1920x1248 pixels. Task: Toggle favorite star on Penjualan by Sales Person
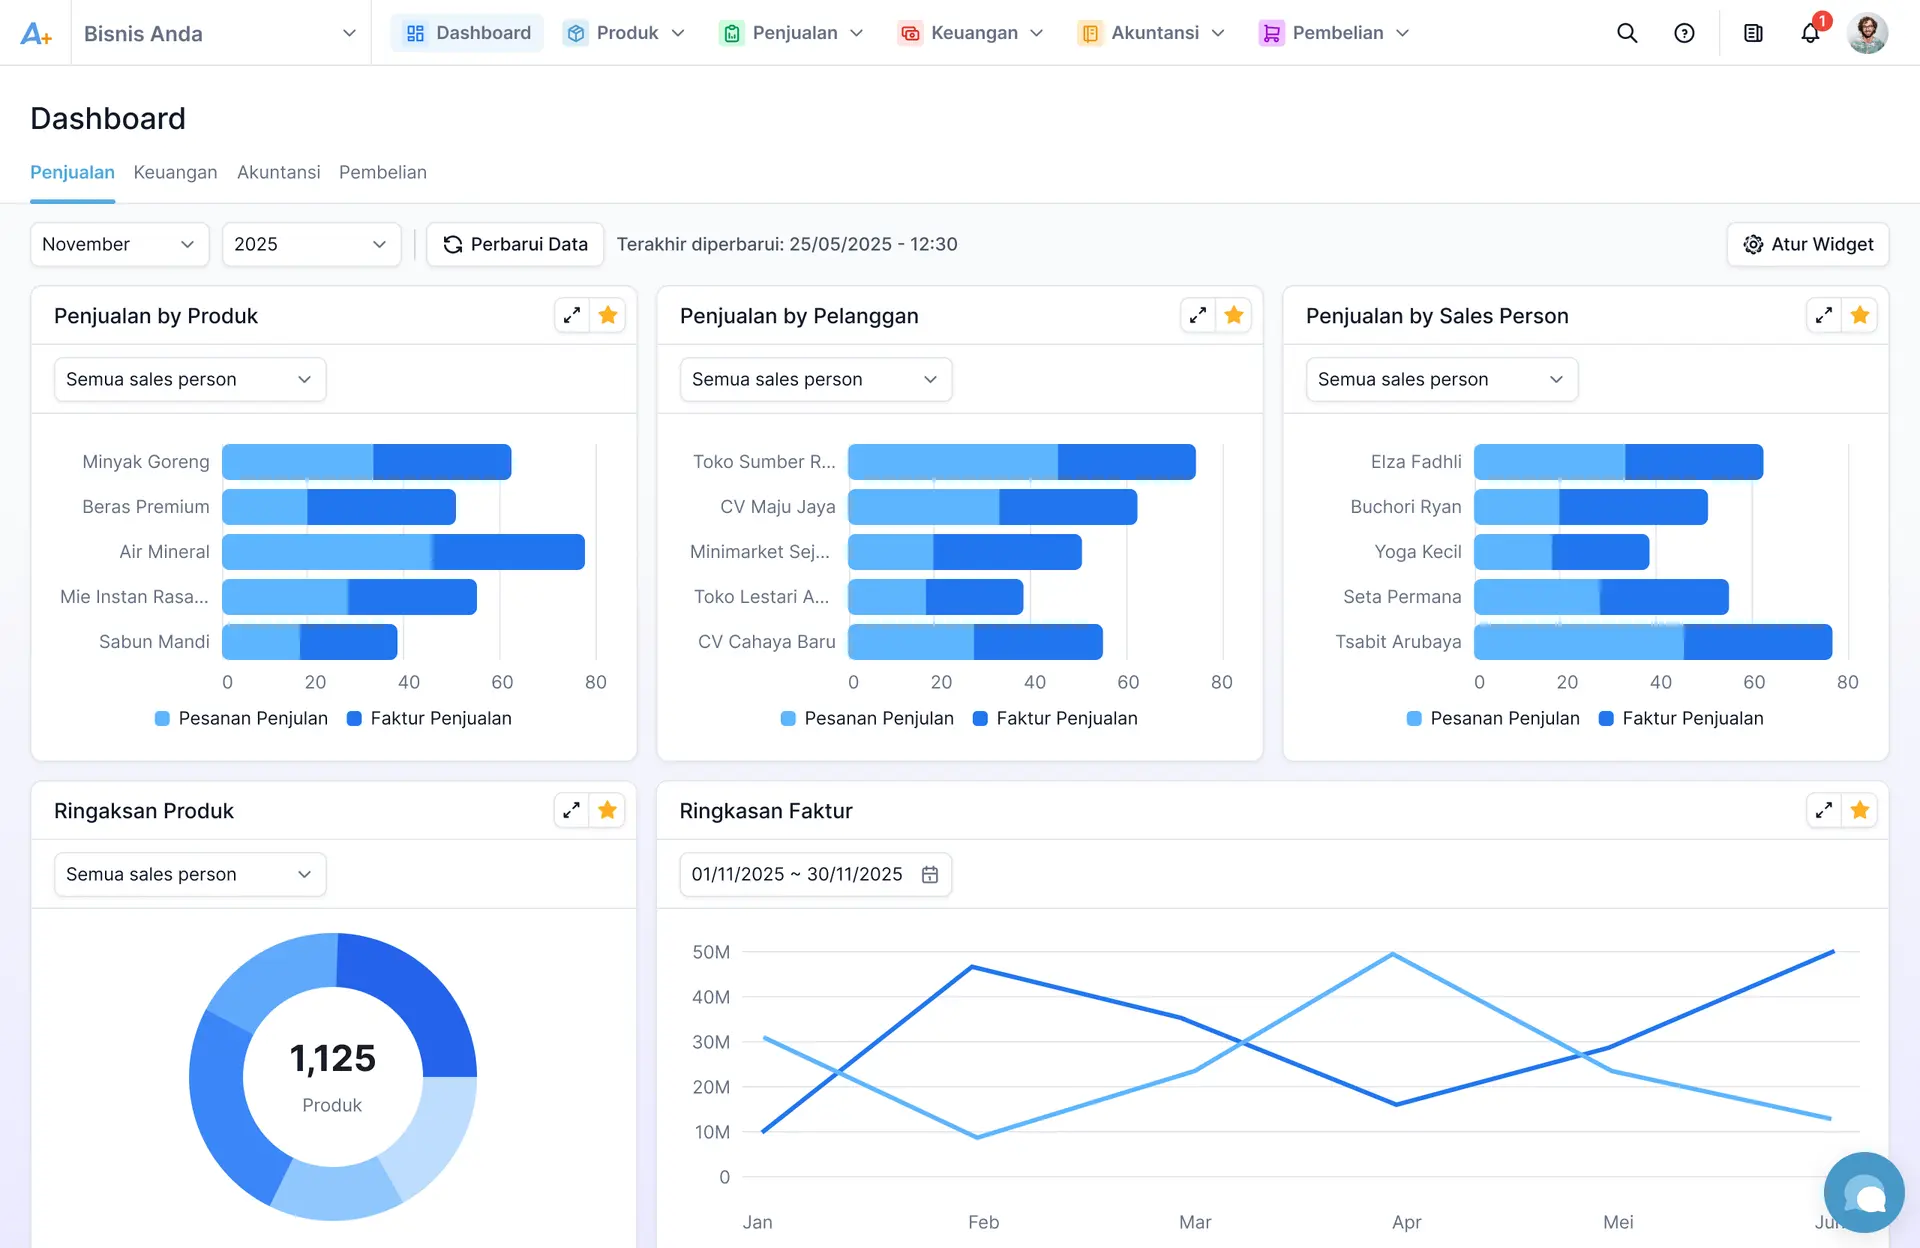tap(1859, 315)
